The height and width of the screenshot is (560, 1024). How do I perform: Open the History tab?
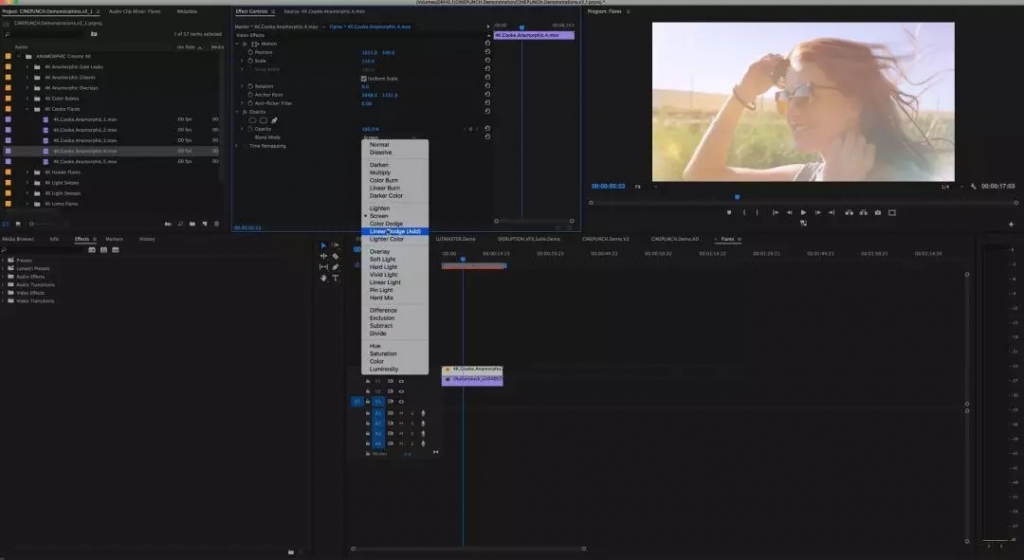pyautogui.click(x=147, y=239)
